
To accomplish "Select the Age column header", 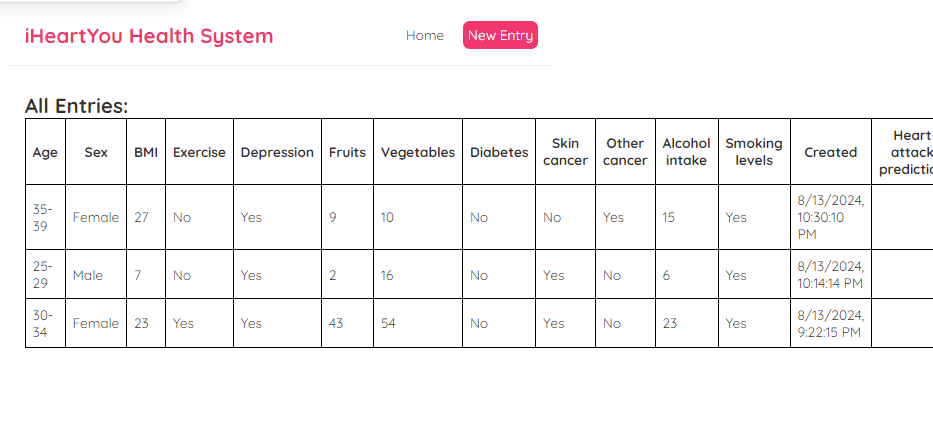I will pyautogui.click(x=45, y=152).
